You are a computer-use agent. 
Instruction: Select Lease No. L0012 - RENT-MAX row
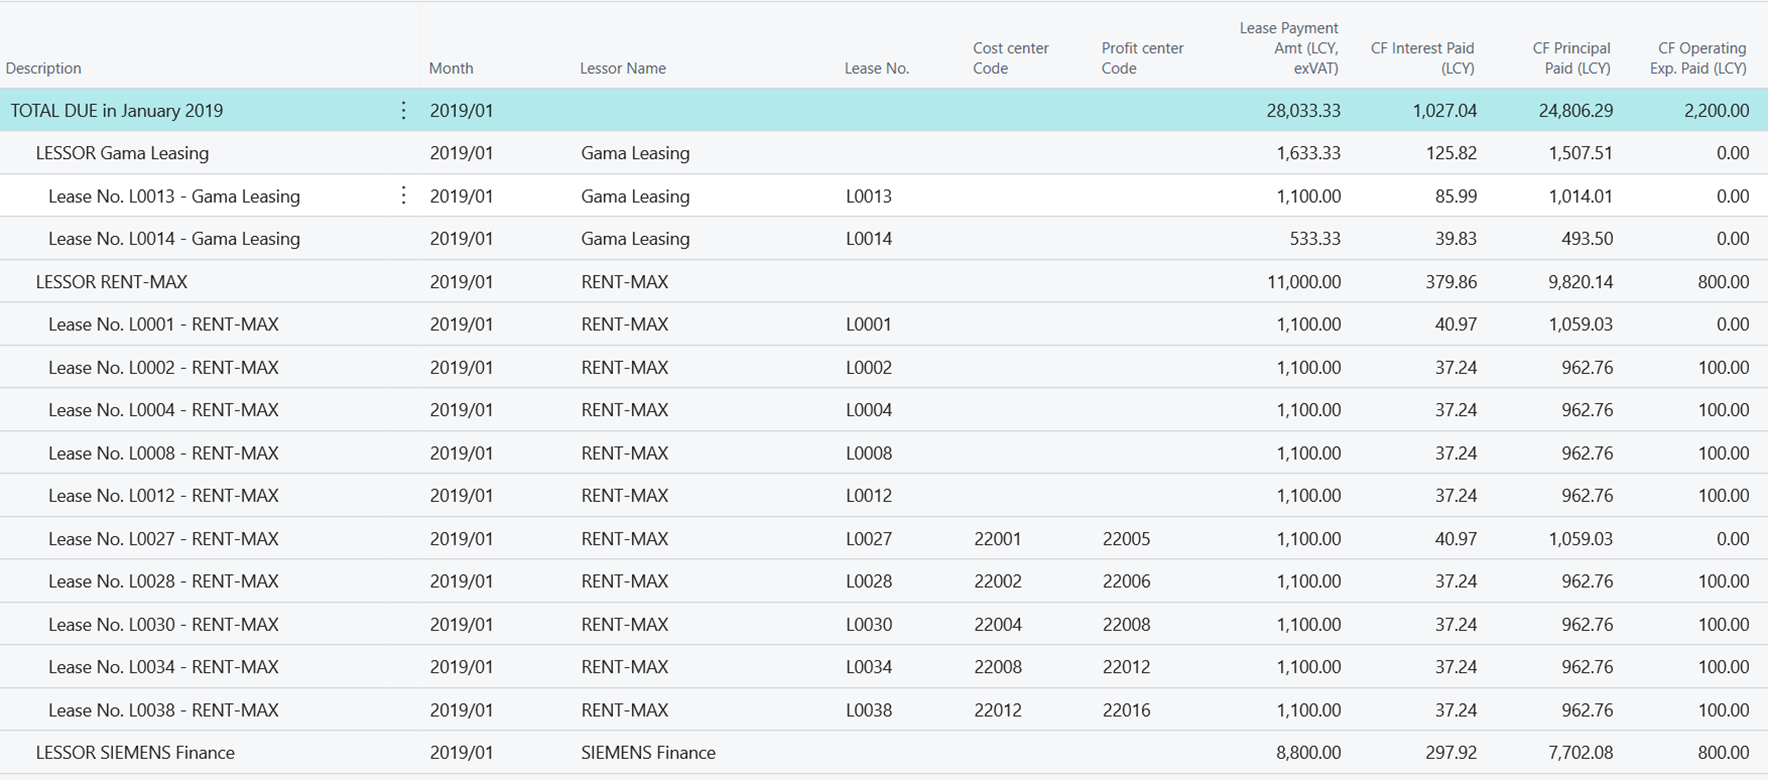pos(884,495)
